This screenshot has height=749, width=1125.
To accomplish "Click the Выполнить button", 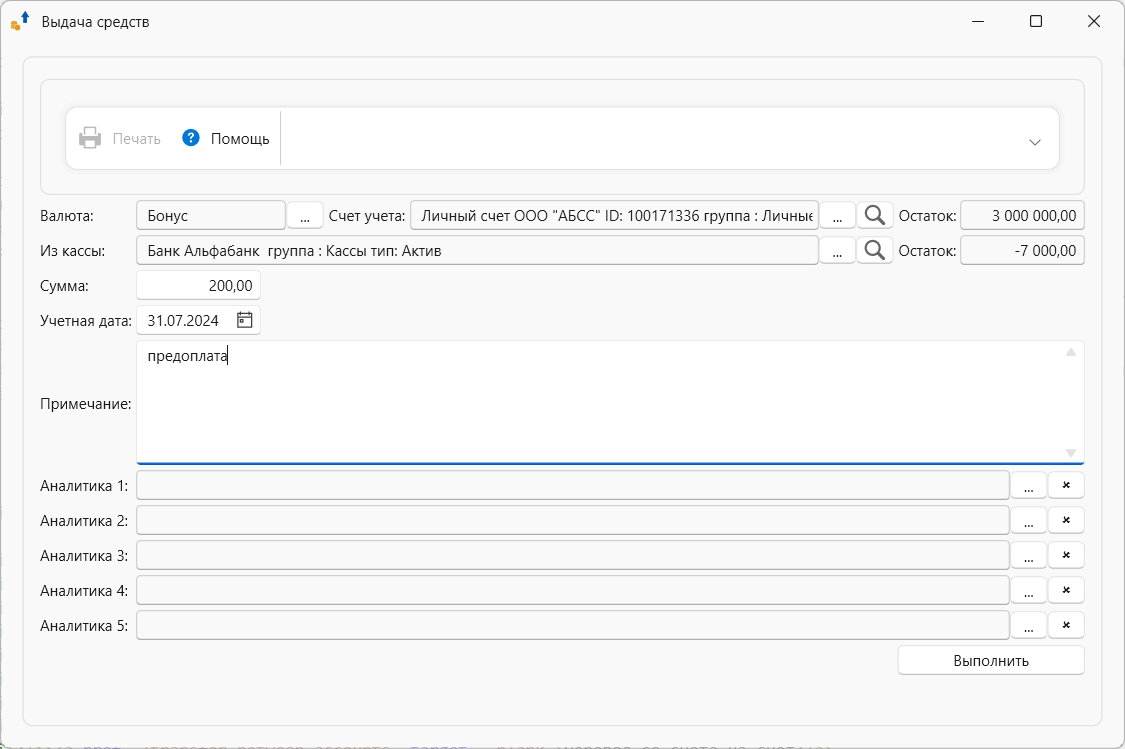I will tap(991, 661).
